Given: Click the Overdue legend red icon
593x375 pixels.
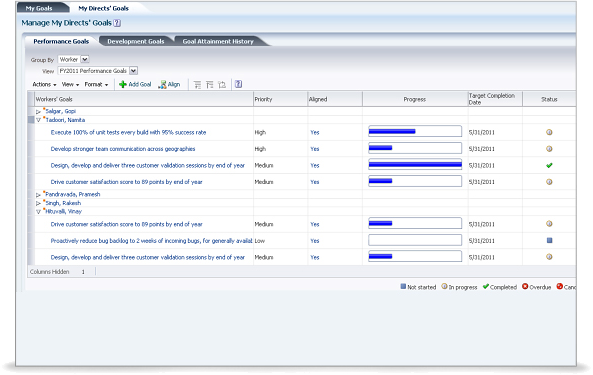Looking at the screenshot, I should point(525,287).
